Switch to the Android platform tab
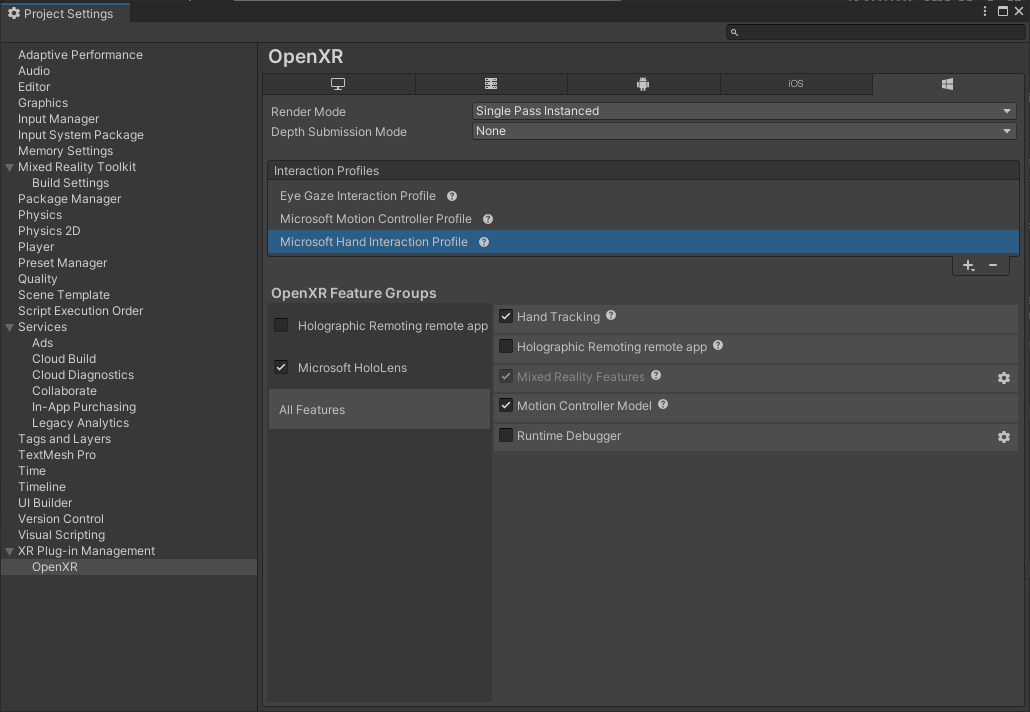The height and width of the screenshot is (712, 1030). click(x=643, y=84)
